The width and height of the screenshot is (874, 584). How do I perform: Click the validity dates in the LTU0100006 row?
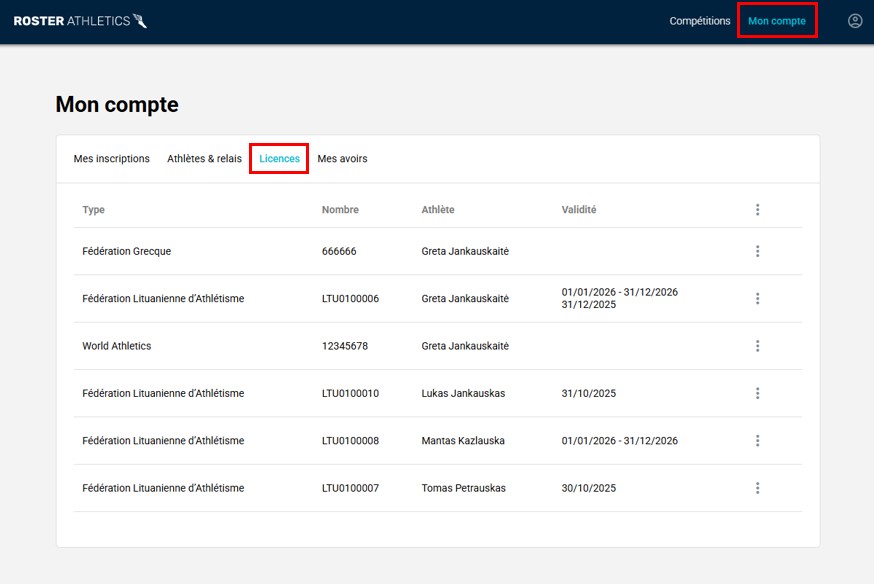coord(619,298)
